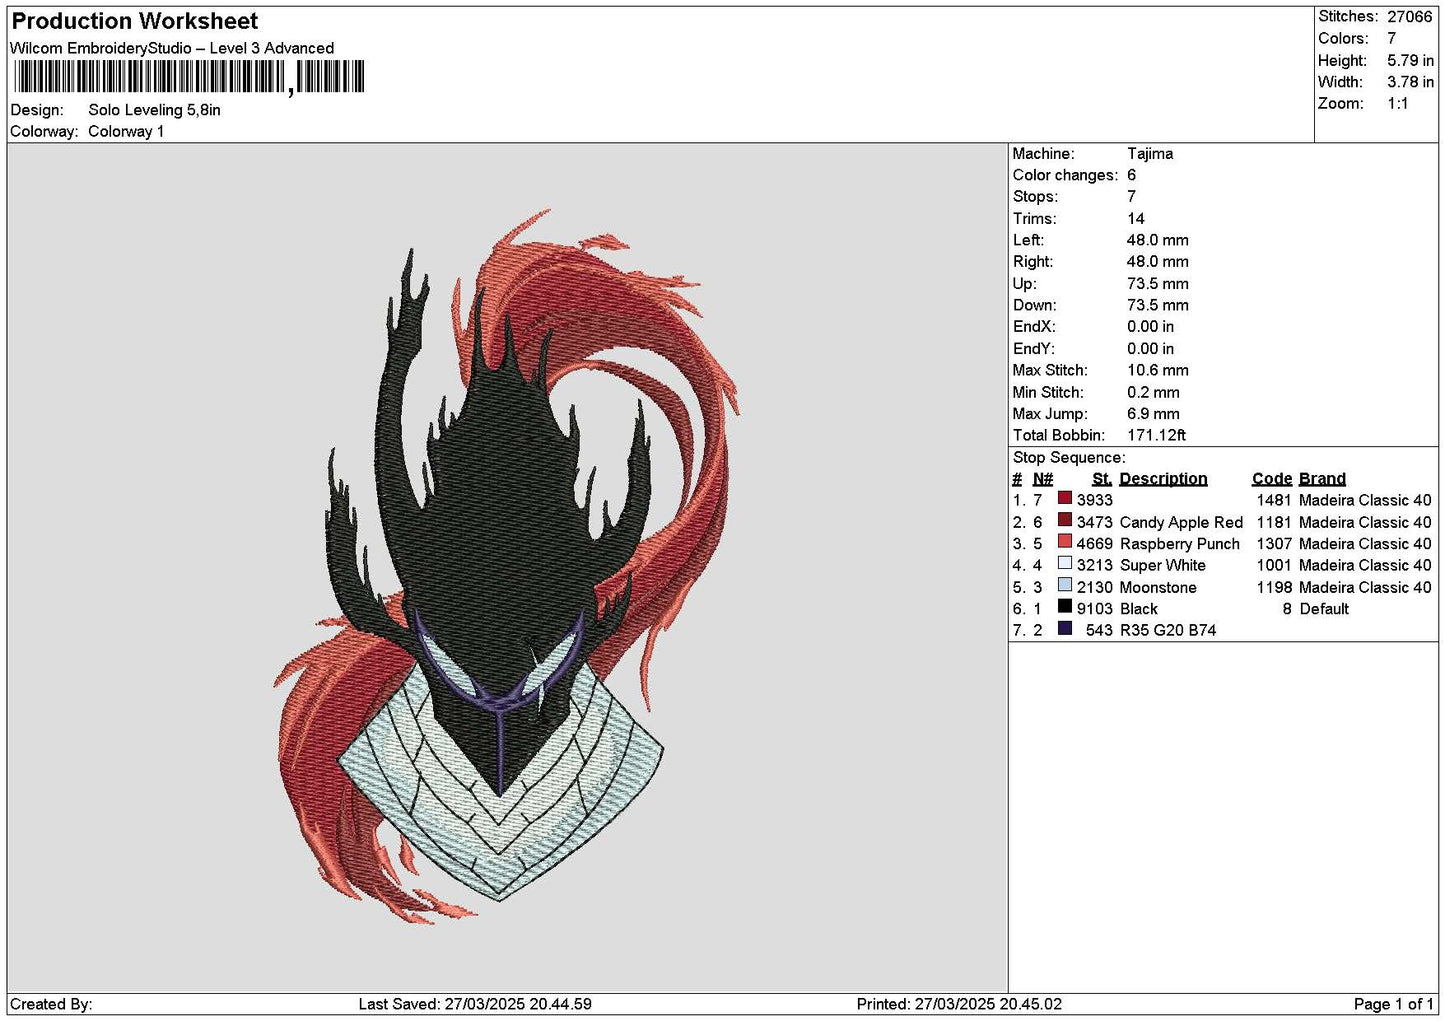The image size is (1445, 1021).
Task: Click the Zoom value '1:1'
Action: pos(1397,104)
